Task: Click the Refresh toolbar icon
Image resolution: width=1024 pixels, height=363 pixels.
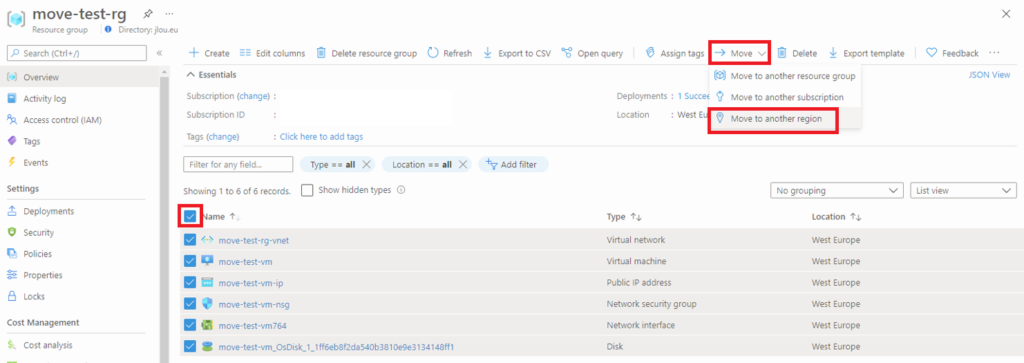Action: tap(432, 53)
